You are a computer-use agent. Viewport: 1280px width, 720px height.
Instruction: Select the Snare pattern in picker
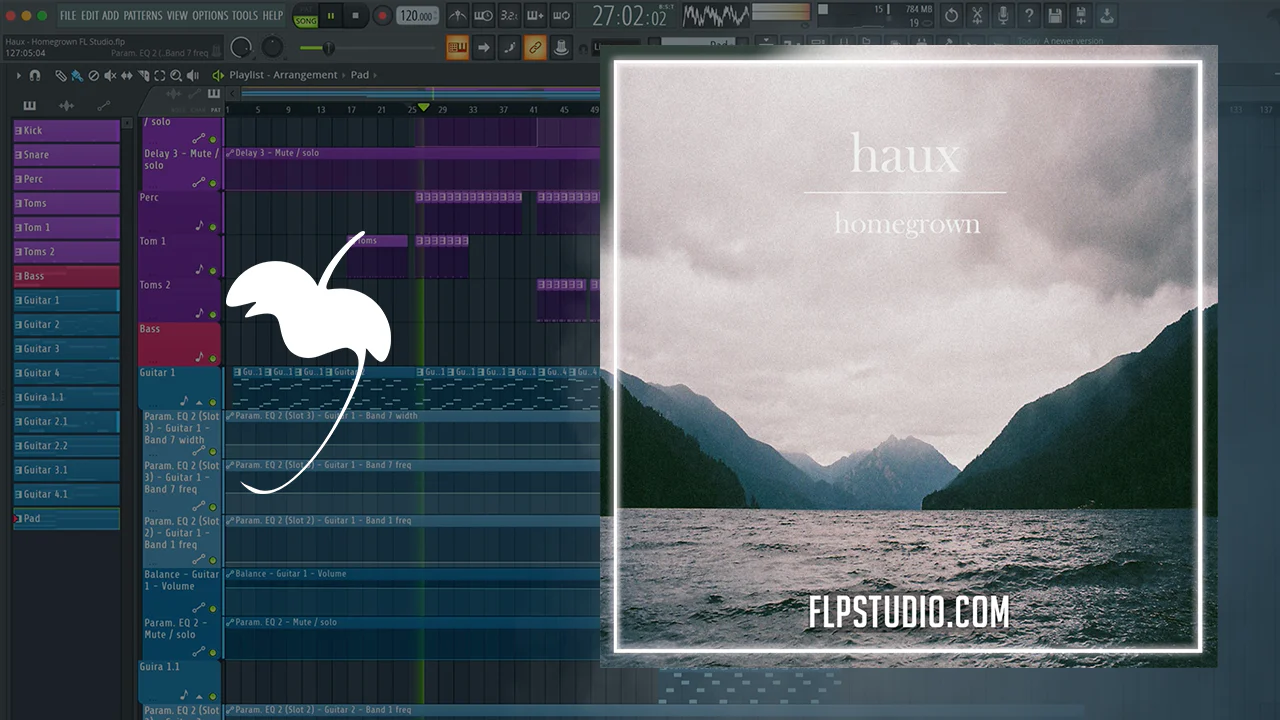66,155
